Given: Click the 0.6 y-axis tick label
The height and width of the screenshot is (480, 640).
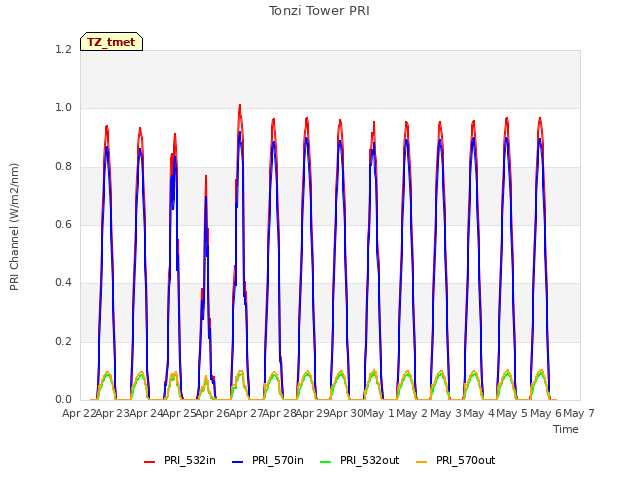Looking at the screenshot, I should (63, 224).
